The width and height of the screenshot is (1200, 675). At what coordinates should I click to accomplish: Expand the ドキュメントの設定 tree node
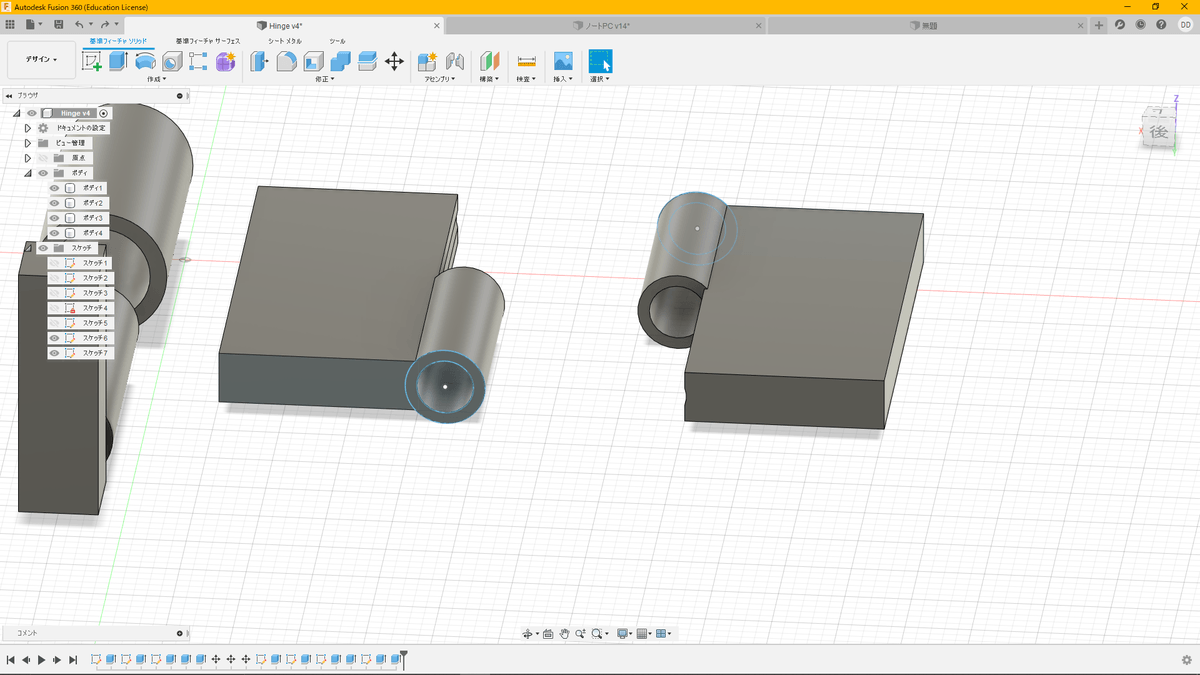click(28, 128)
